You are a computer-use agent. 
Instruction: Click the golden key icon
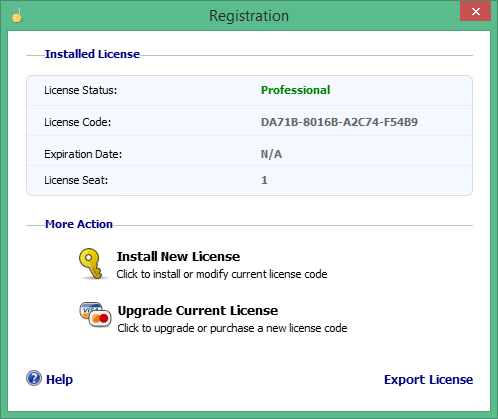[x=91, y=263]
